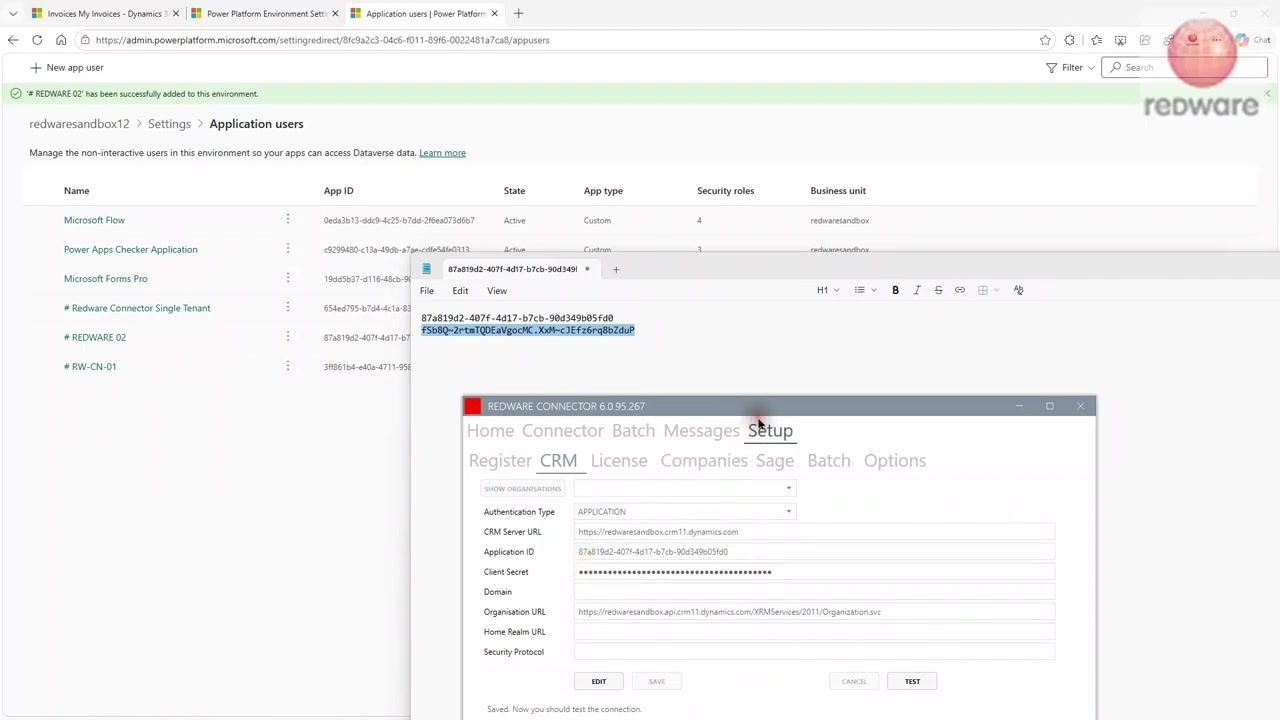Go to redwaresandbox12 breadcrumb
1280x720 pixels.
click(x=79, y=124)
